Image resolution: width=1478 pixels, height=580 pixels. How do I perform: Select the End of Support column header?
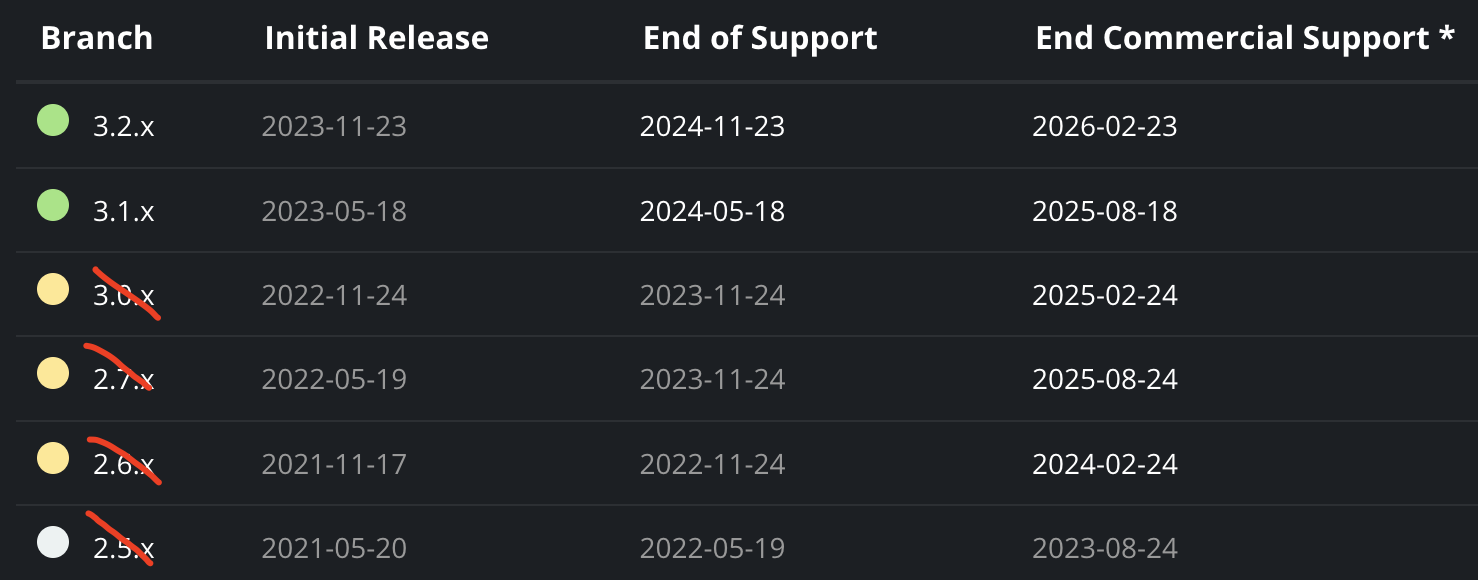(760, 38)
